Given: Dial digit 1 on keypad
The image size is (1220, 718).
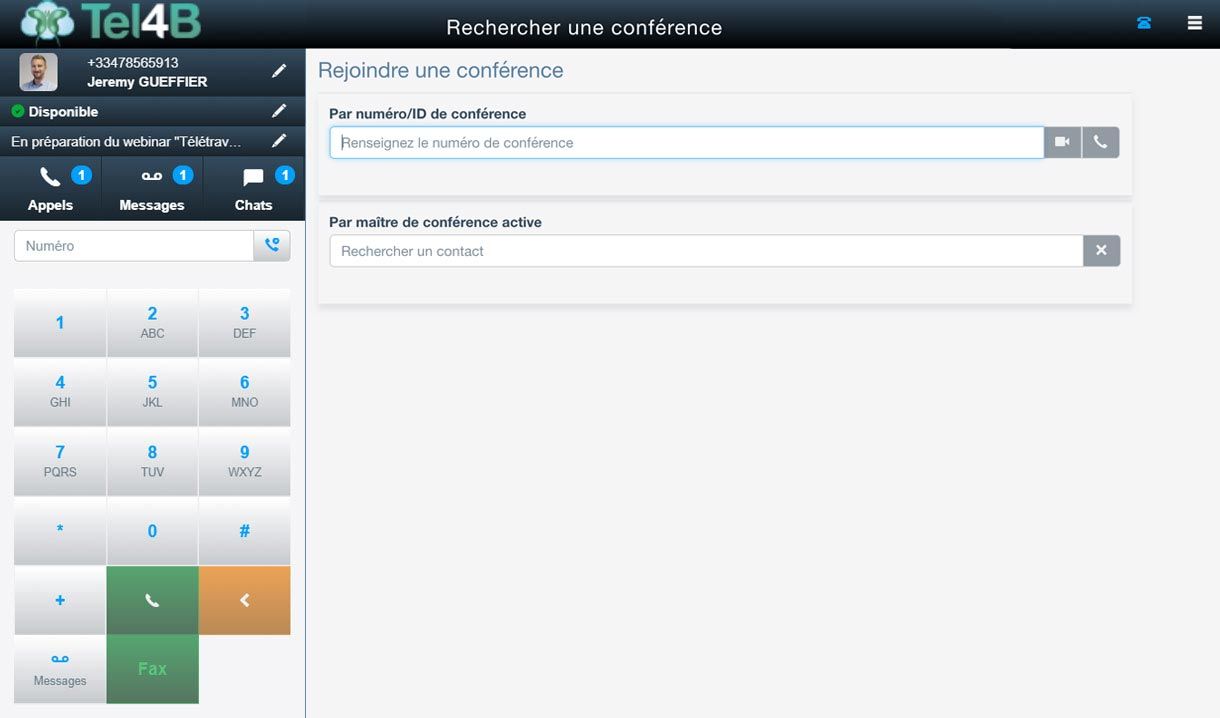Looking at the screenshot, I should coord(60,323).
